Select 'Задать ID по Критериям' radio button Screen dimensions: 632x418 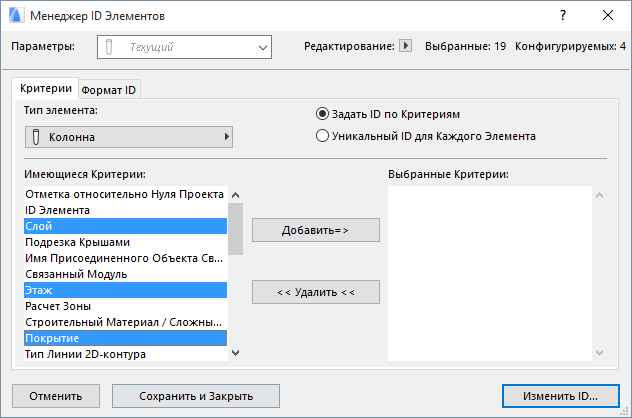coord(322,114)
